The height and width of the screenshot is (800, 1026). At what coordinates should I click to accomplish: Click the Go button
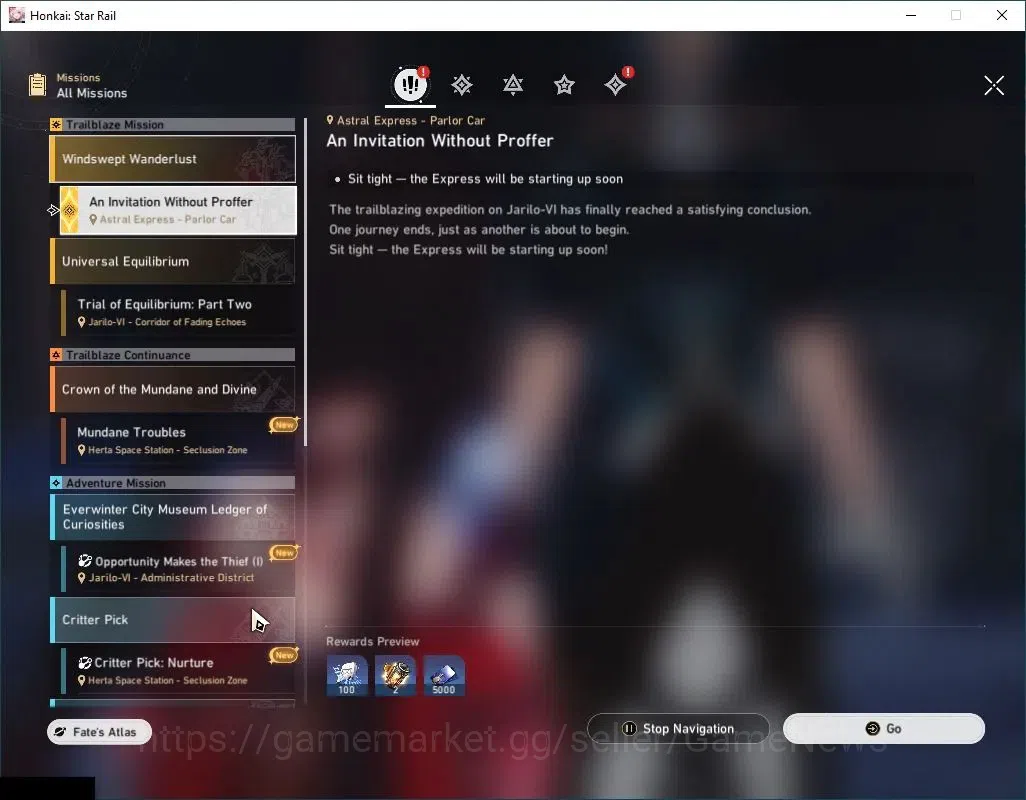[x=883, y=729]
